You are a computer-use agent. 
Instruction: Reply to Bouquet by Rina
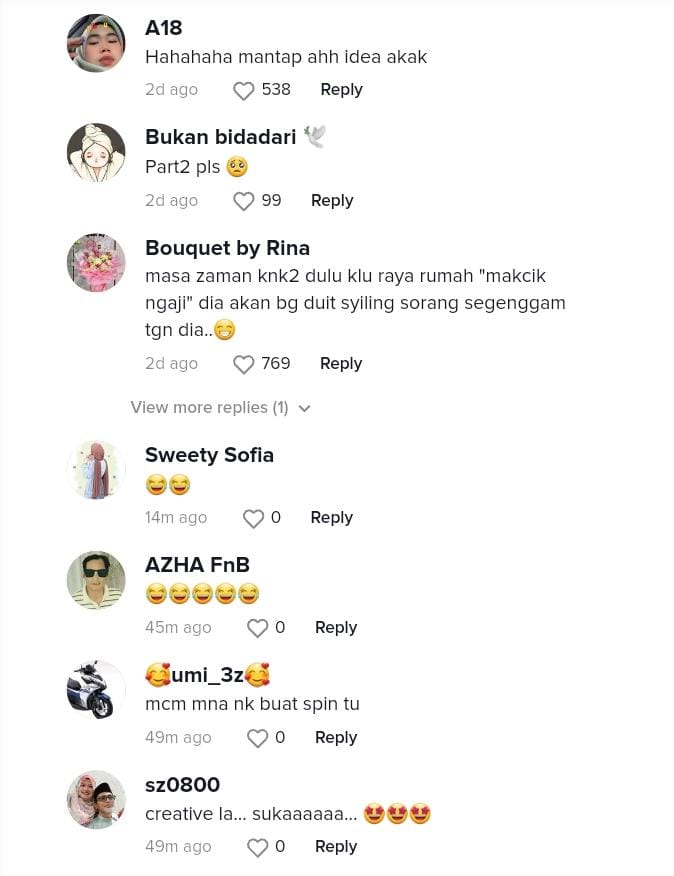click(x=341, y=364)
